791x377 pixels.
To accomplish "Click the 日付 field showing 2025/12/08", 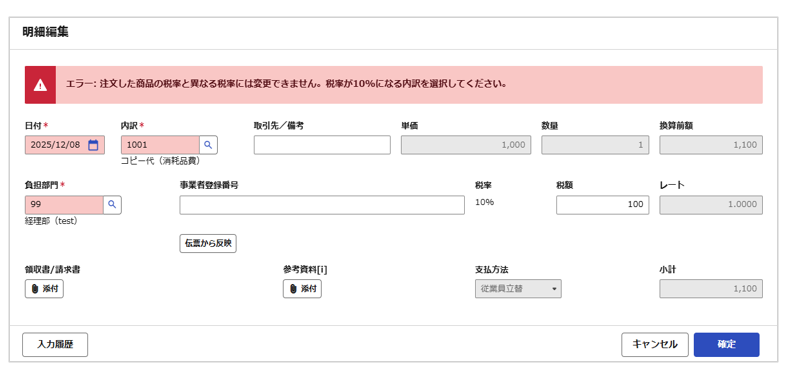I will pos(65,145).
